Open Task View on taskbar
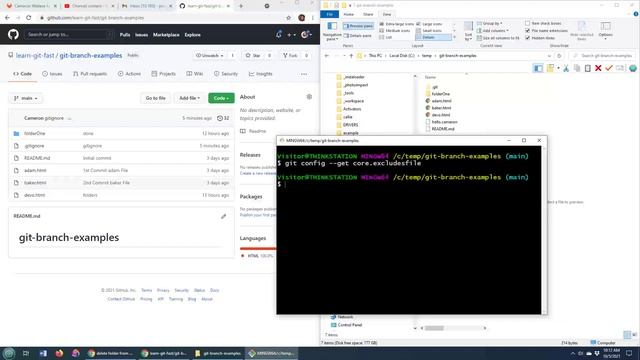 tap(26, 353)
